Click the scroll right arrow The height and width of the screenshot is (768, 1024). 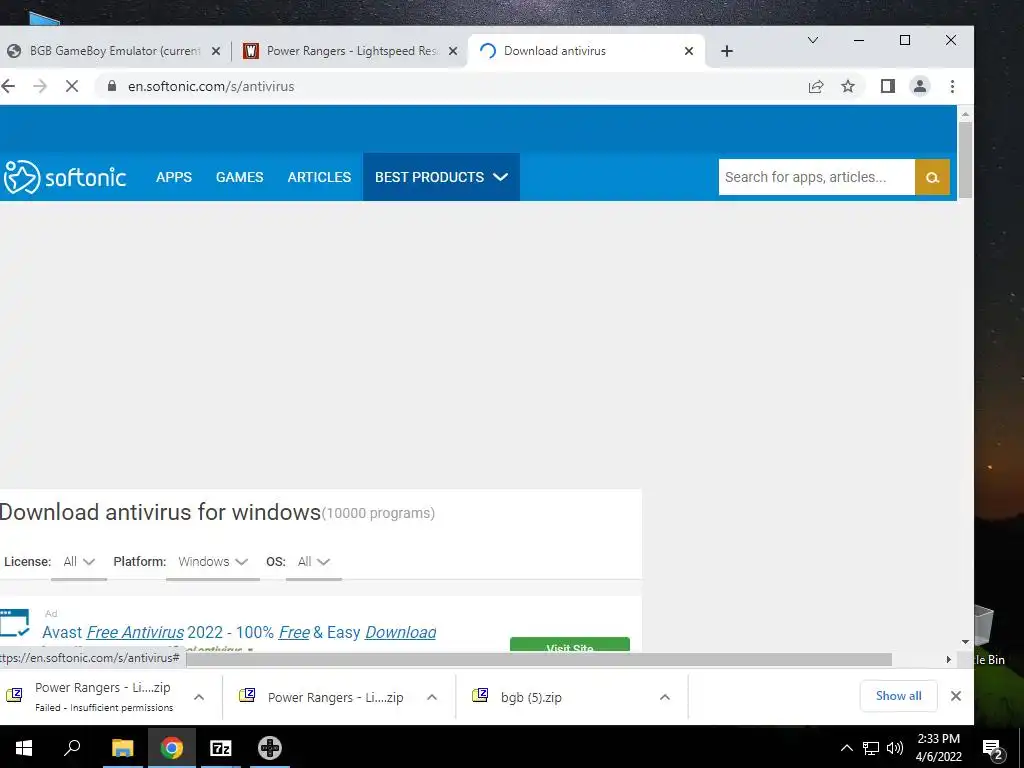point(948,660)
